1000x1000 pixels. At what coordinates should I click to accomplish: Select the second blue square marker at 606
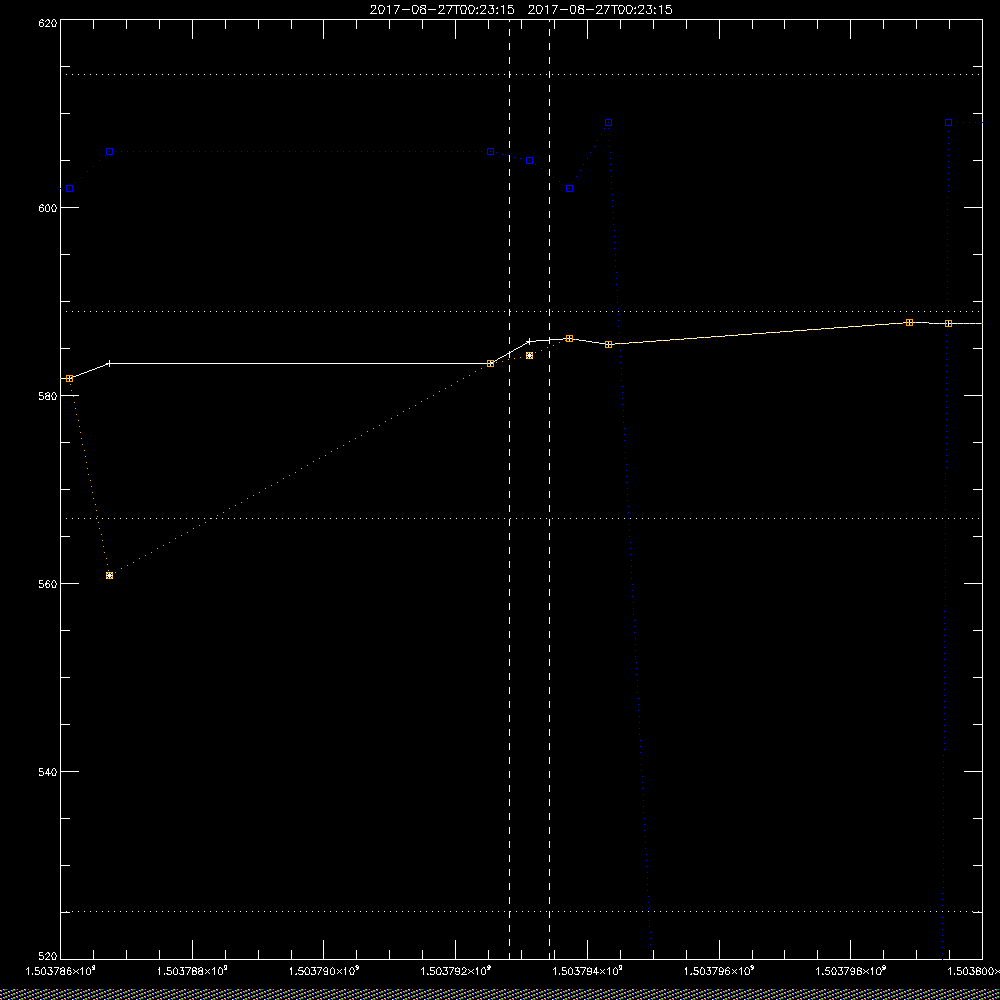[x=110, y=152]
